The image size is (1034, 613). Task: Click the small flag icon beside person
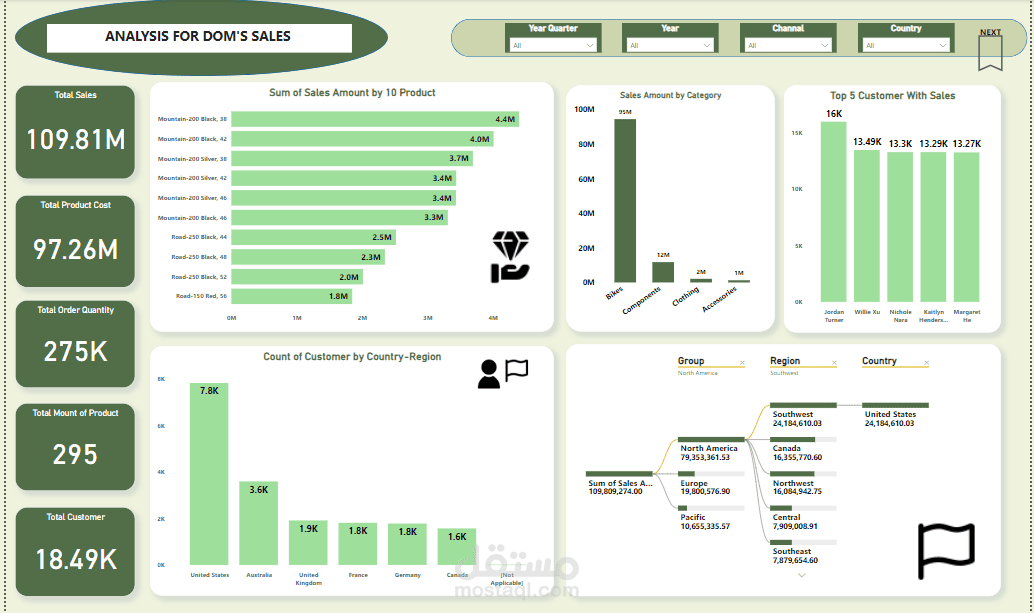pos(516,370)
